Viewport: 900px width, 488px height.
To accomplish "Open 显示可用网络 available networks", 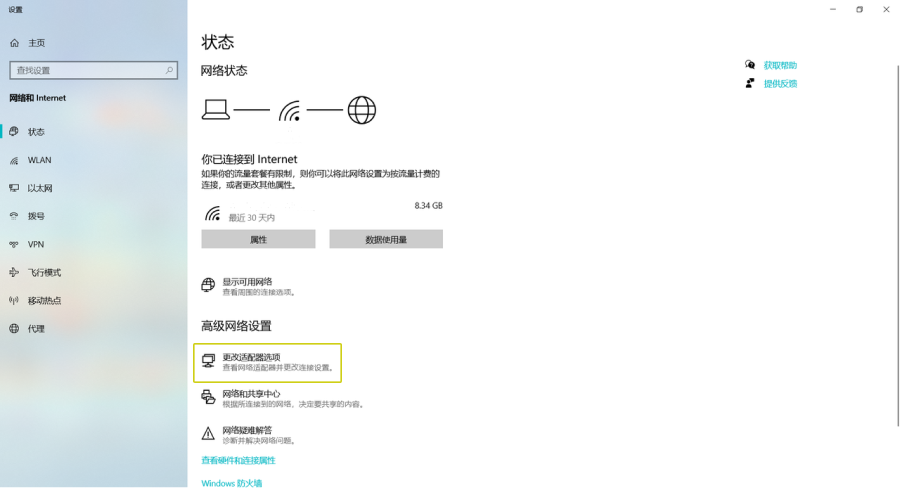I will tap(247, 282).
